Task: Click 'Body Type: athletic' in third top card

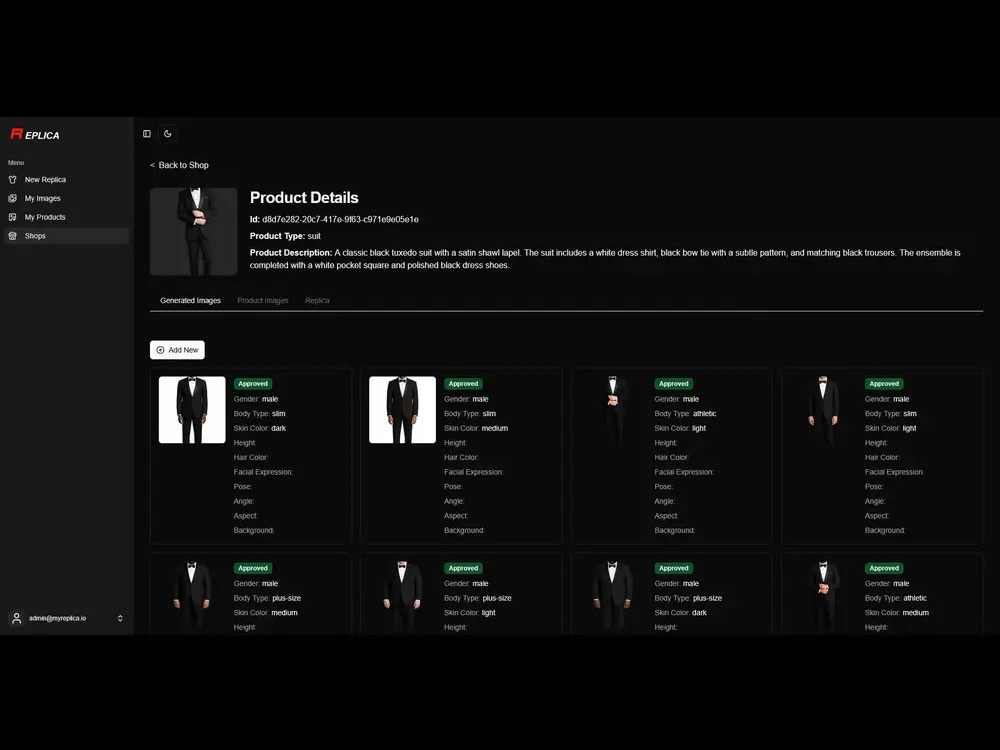Action: pos(686,414)
